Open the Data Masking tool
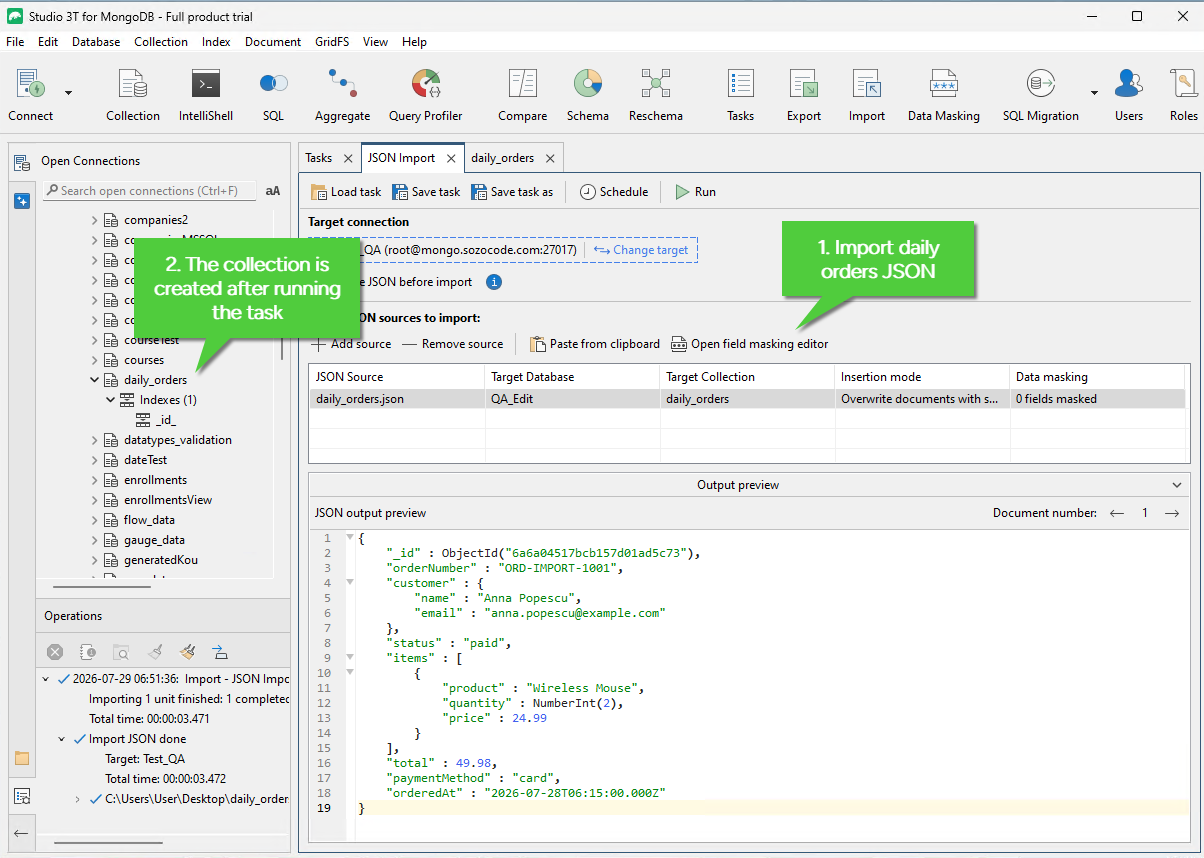 tap(944, 95)
